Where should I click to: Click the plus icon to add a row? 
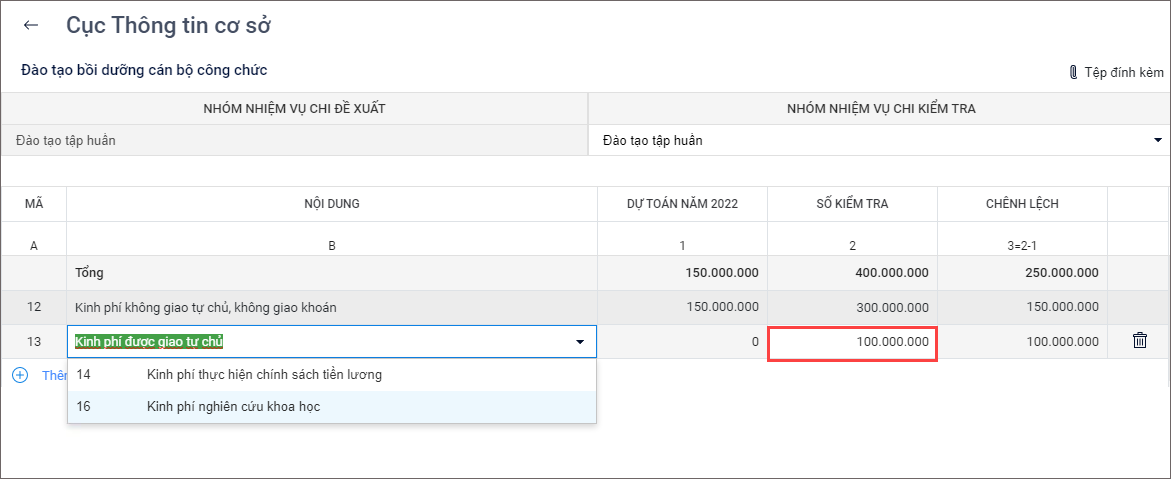click(20, 375)
